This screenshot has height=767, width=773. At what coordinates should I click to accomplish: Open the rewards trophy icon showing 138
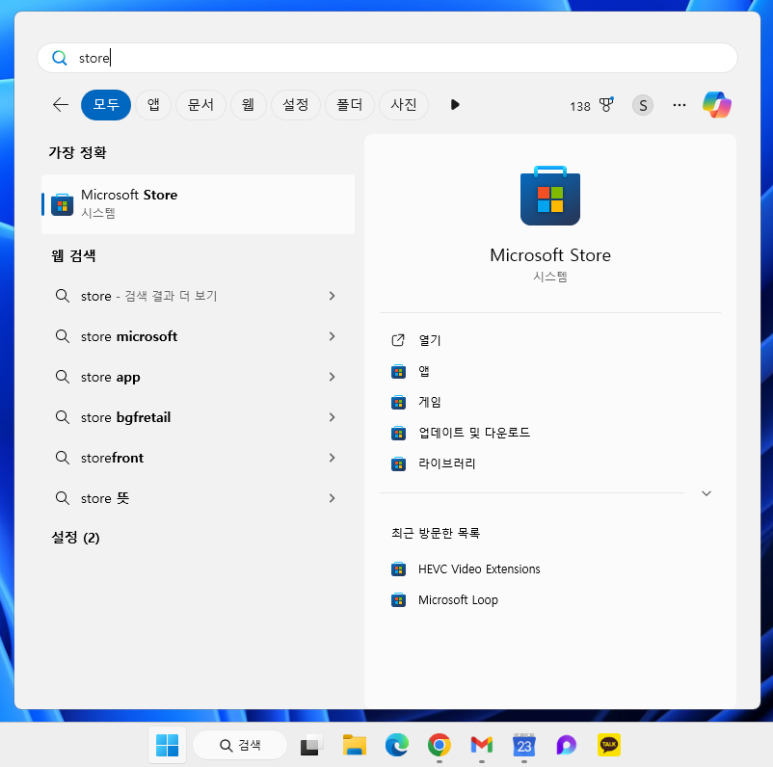point(606,105)
